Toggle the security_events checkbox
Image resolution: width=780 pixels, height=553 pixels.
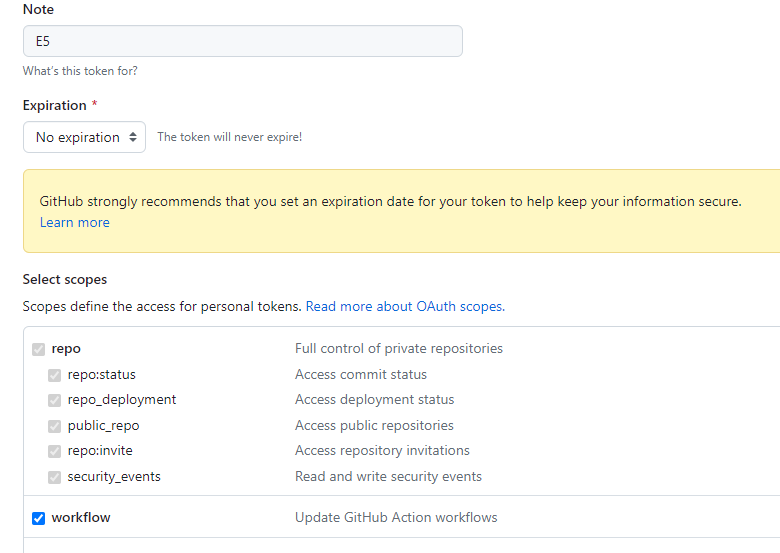click(54, 477)
